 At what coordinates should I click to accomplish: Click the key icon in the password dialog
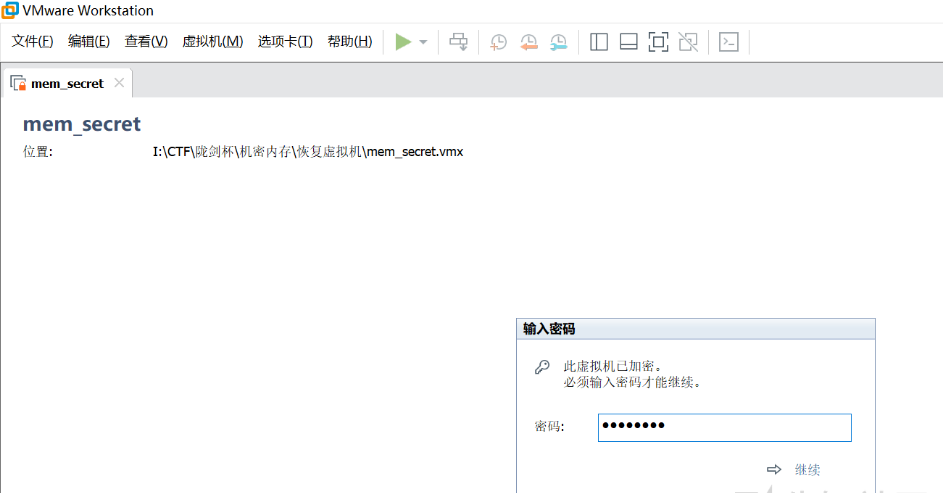(542, 367)
